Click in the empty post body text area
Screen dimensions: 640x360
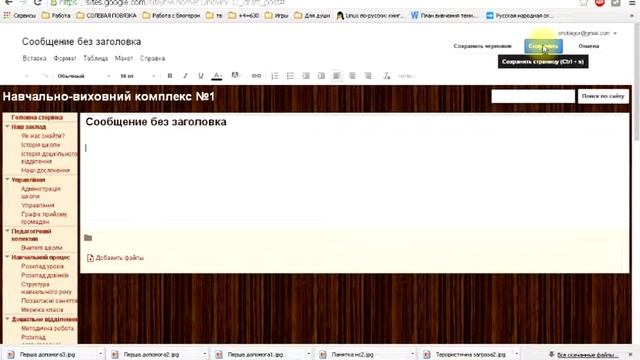pyautogui.click(x=354, y=180)
